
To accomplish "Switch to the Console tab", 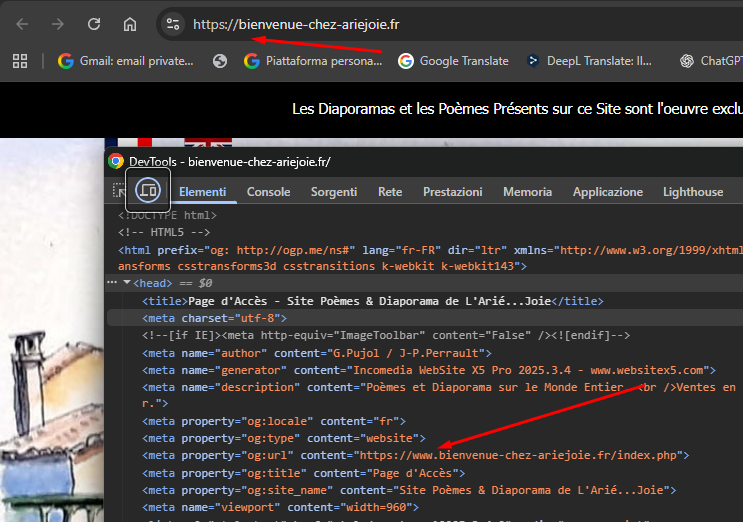I will pos(268,192).
